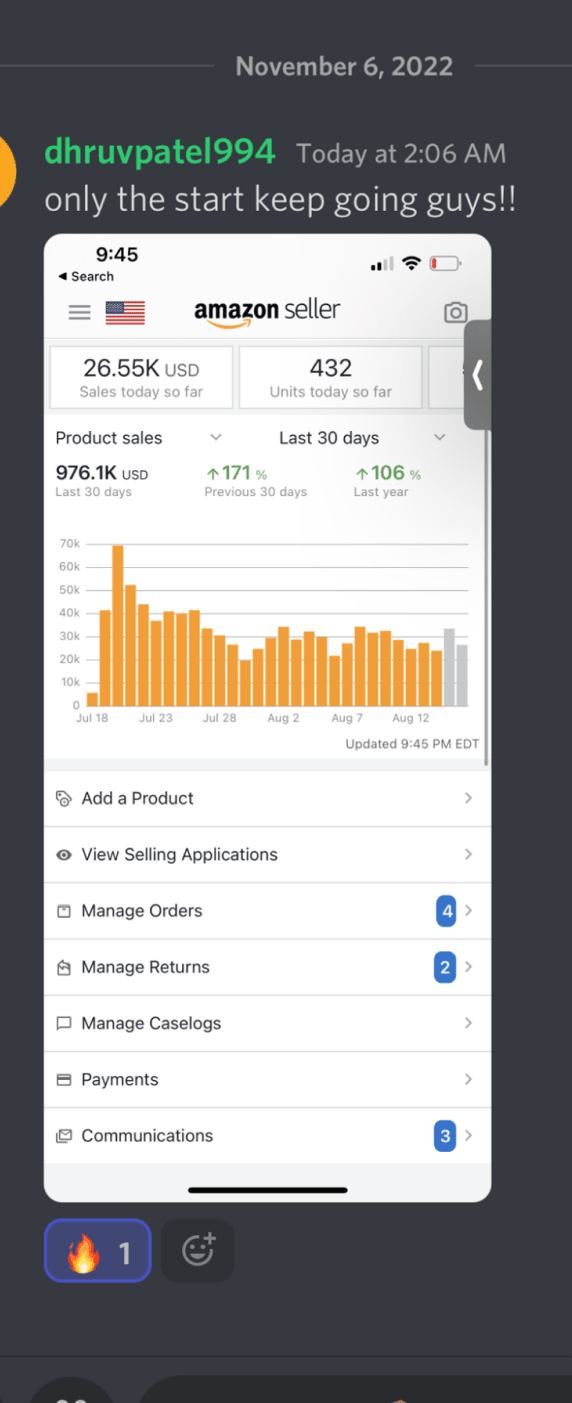Click the Communications envelope icon
572x1403 pixels.
click(64, 1136)
